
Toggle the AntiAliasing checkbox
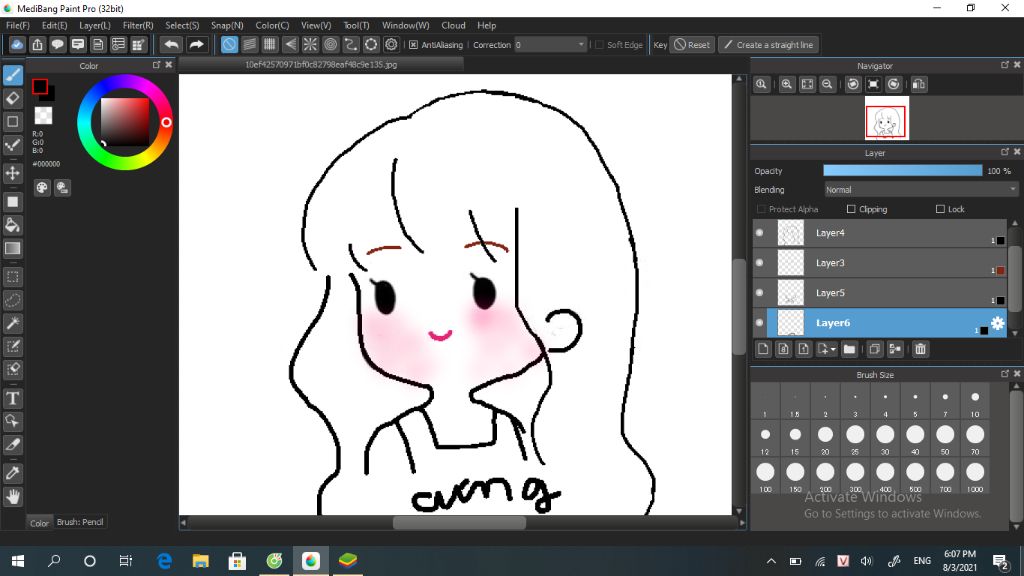[413, 45]
